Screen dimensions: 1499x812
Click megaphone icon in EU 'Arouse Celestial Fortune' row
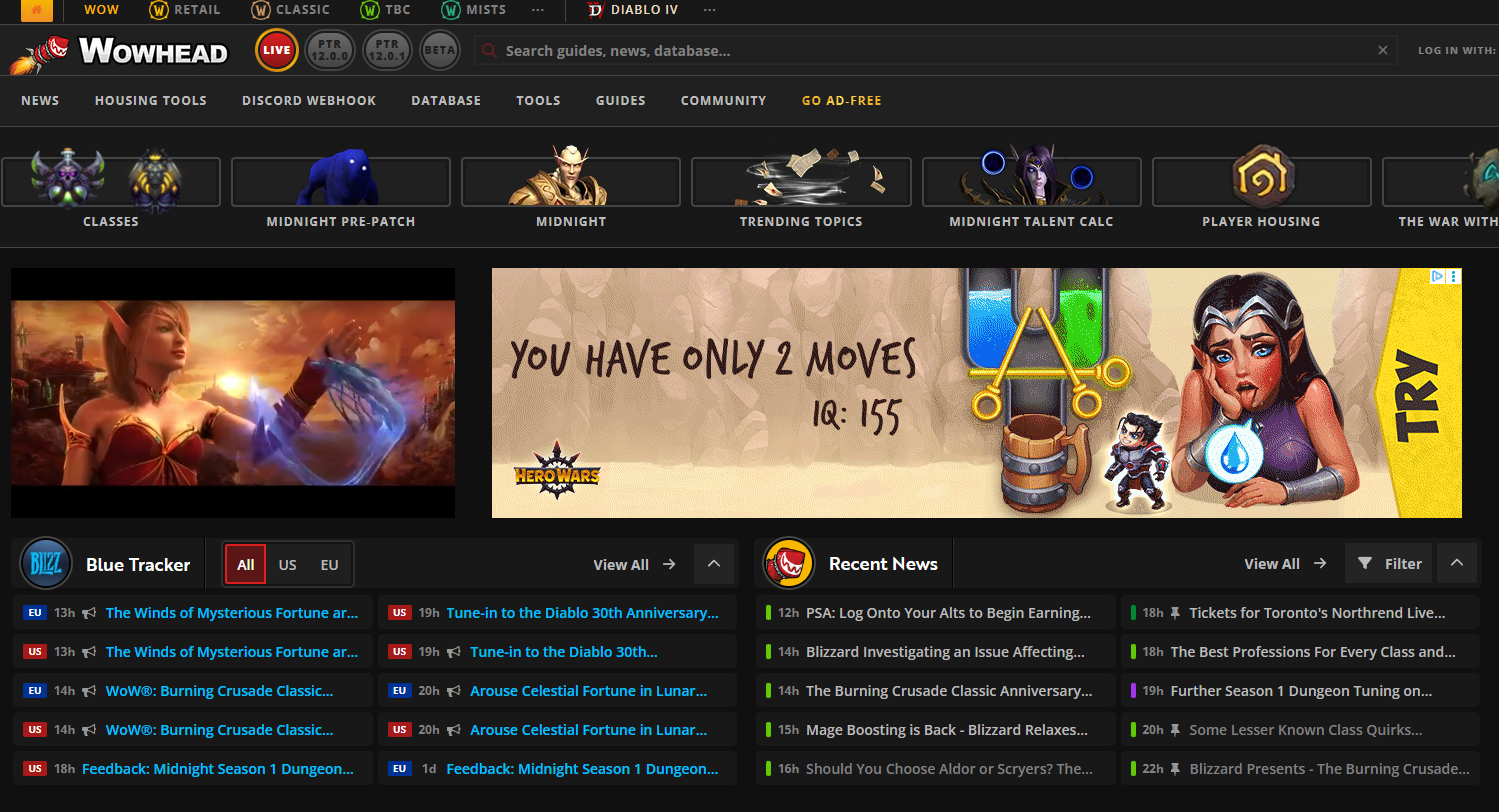455,691
